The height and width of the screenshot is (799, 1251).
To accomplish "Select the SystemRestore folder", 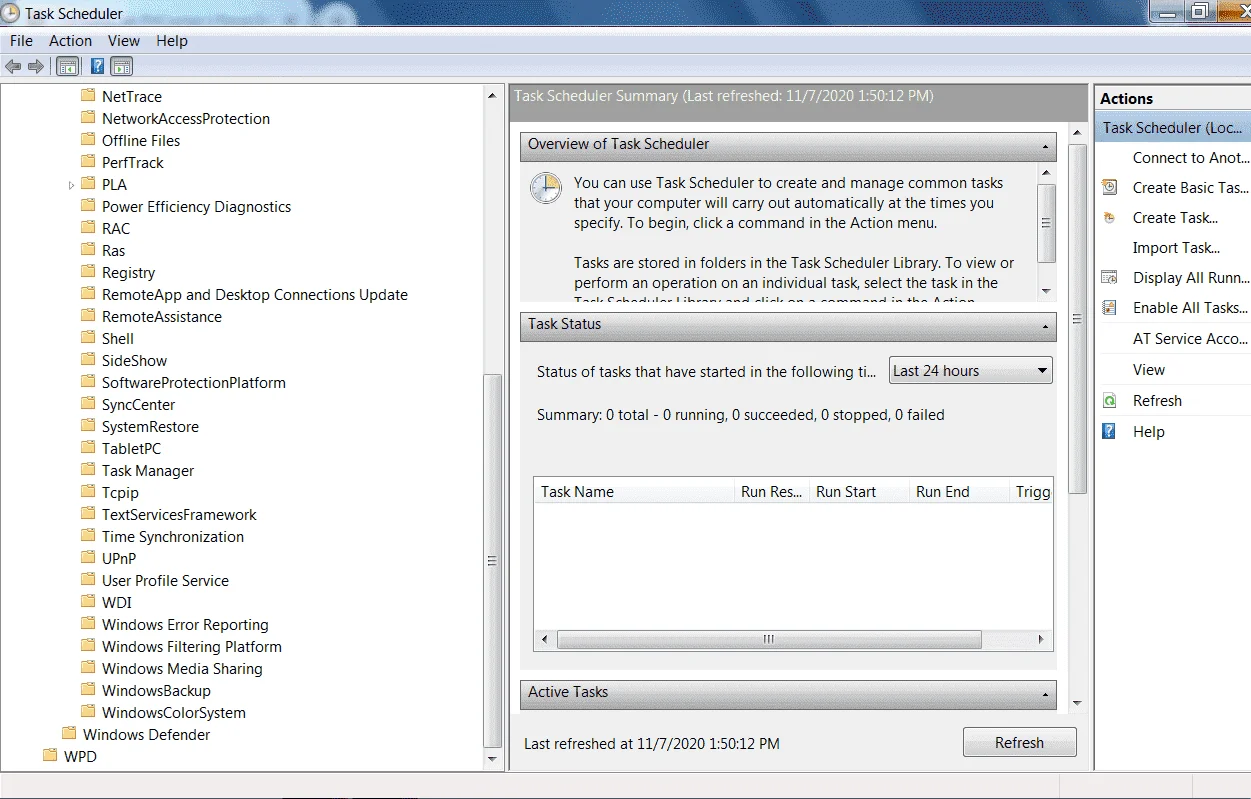I will tap(150, 426).
